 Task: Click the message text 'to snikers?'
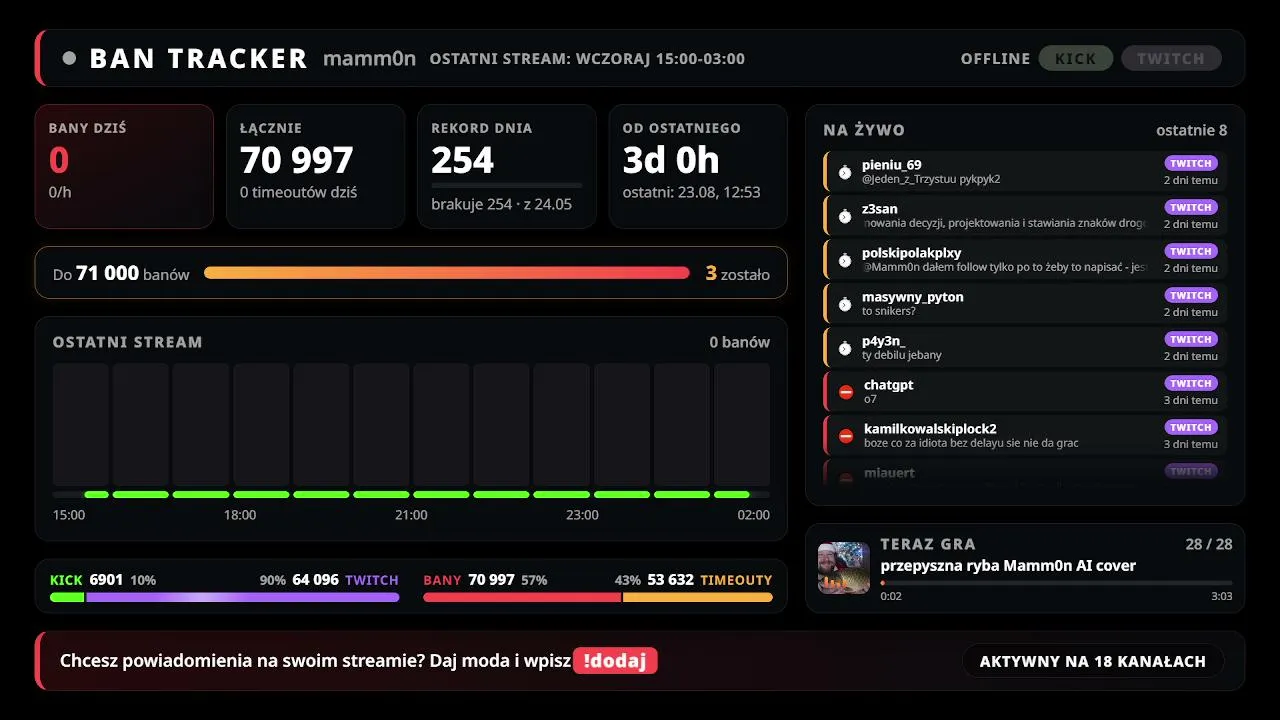point(889,311)
